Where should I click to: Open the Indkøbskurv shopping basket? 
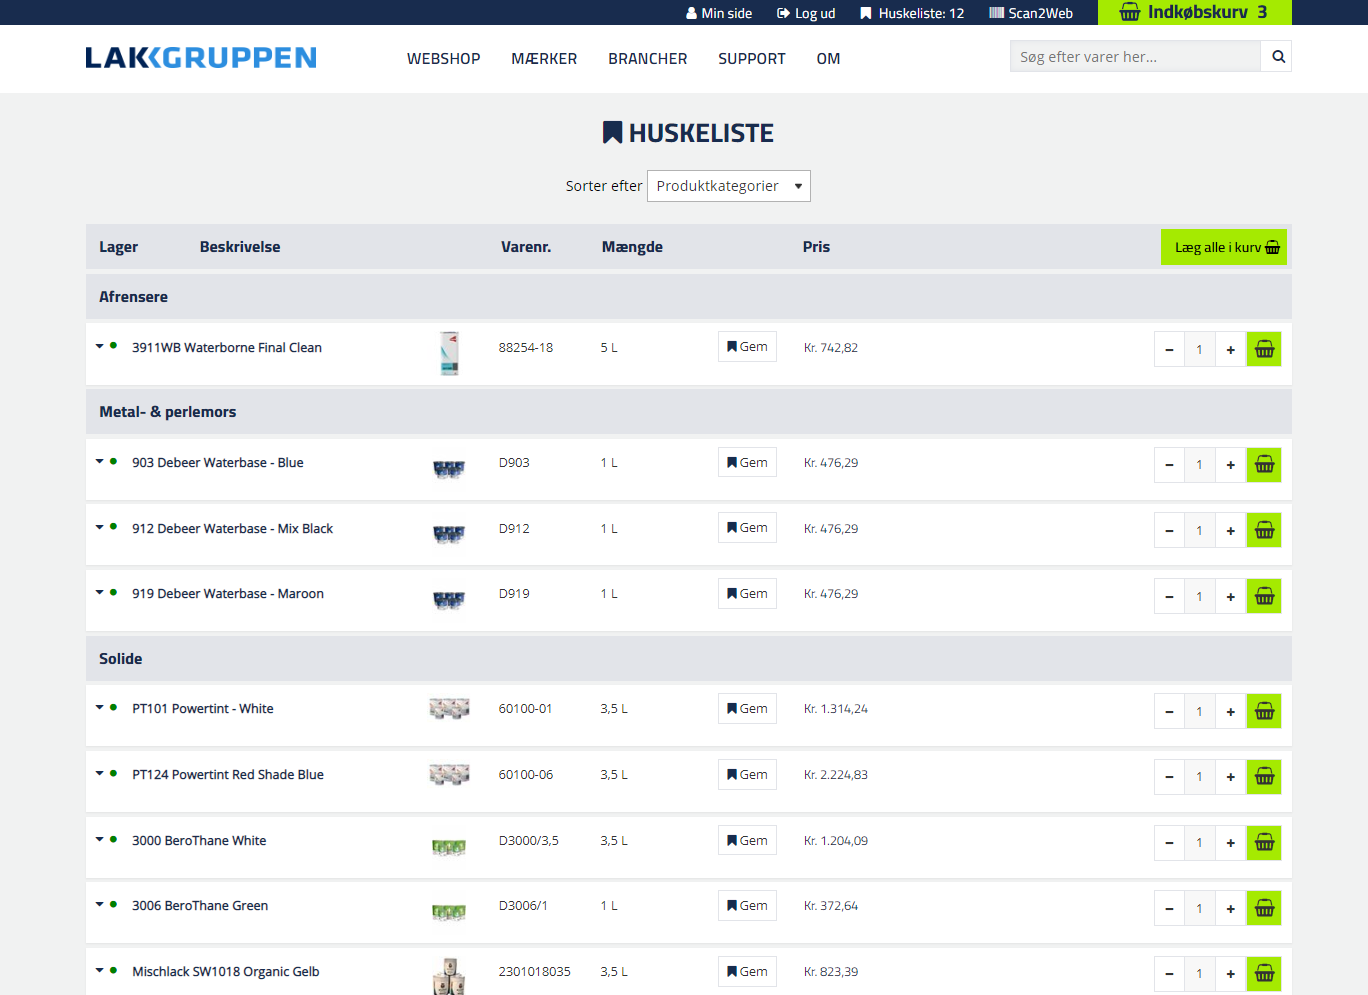(x=1194, y=12)
